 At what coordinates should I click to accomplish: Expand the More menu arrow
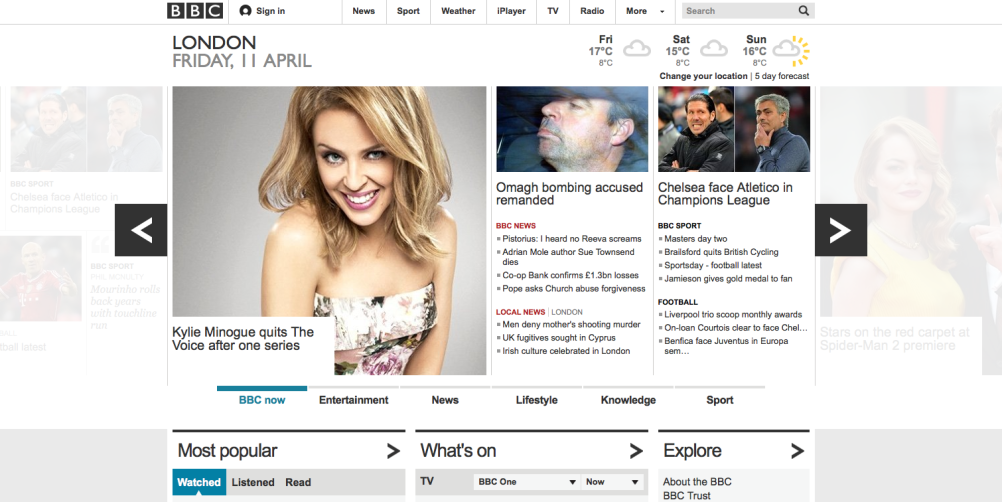[662, 11]
